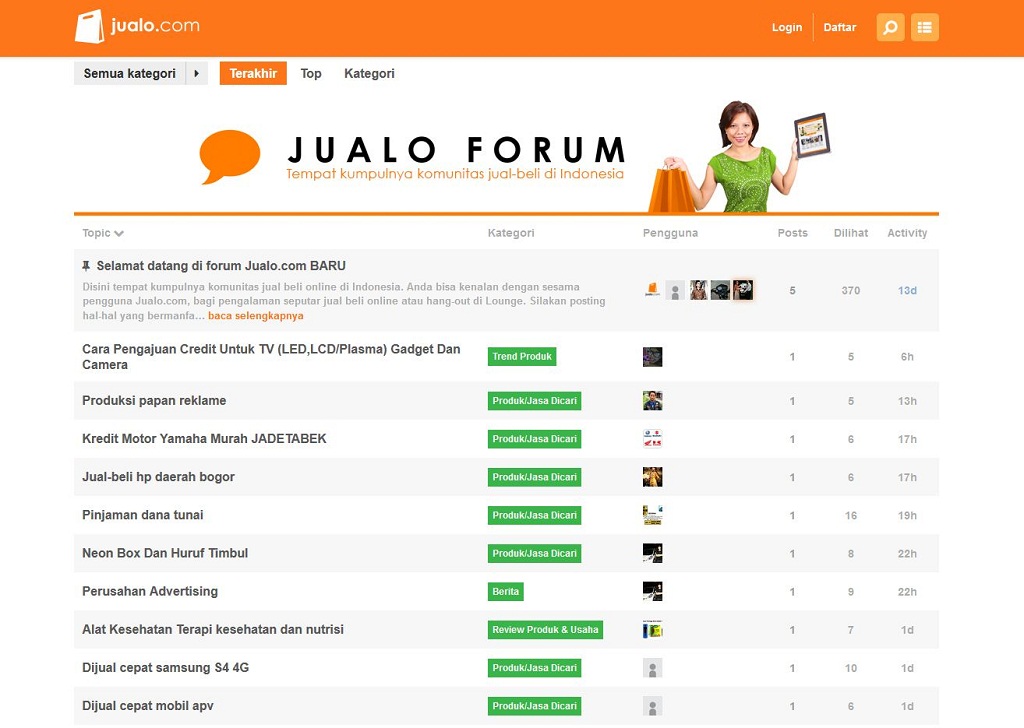Open user avatar for Kredit Motor Yamaha
1024x728 pixels.
click(652, 439)
